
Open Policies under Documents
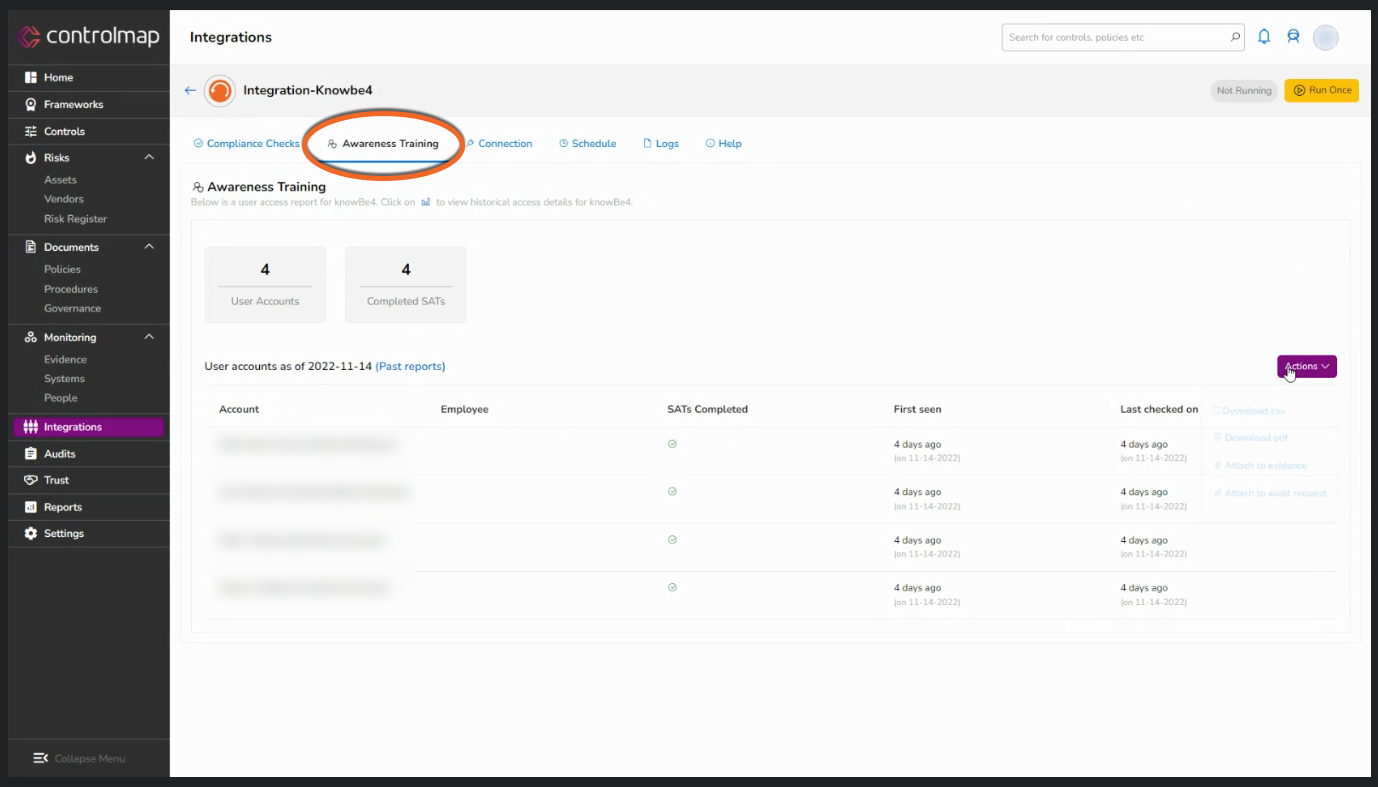pyautogui.click(x=62, y=269)
